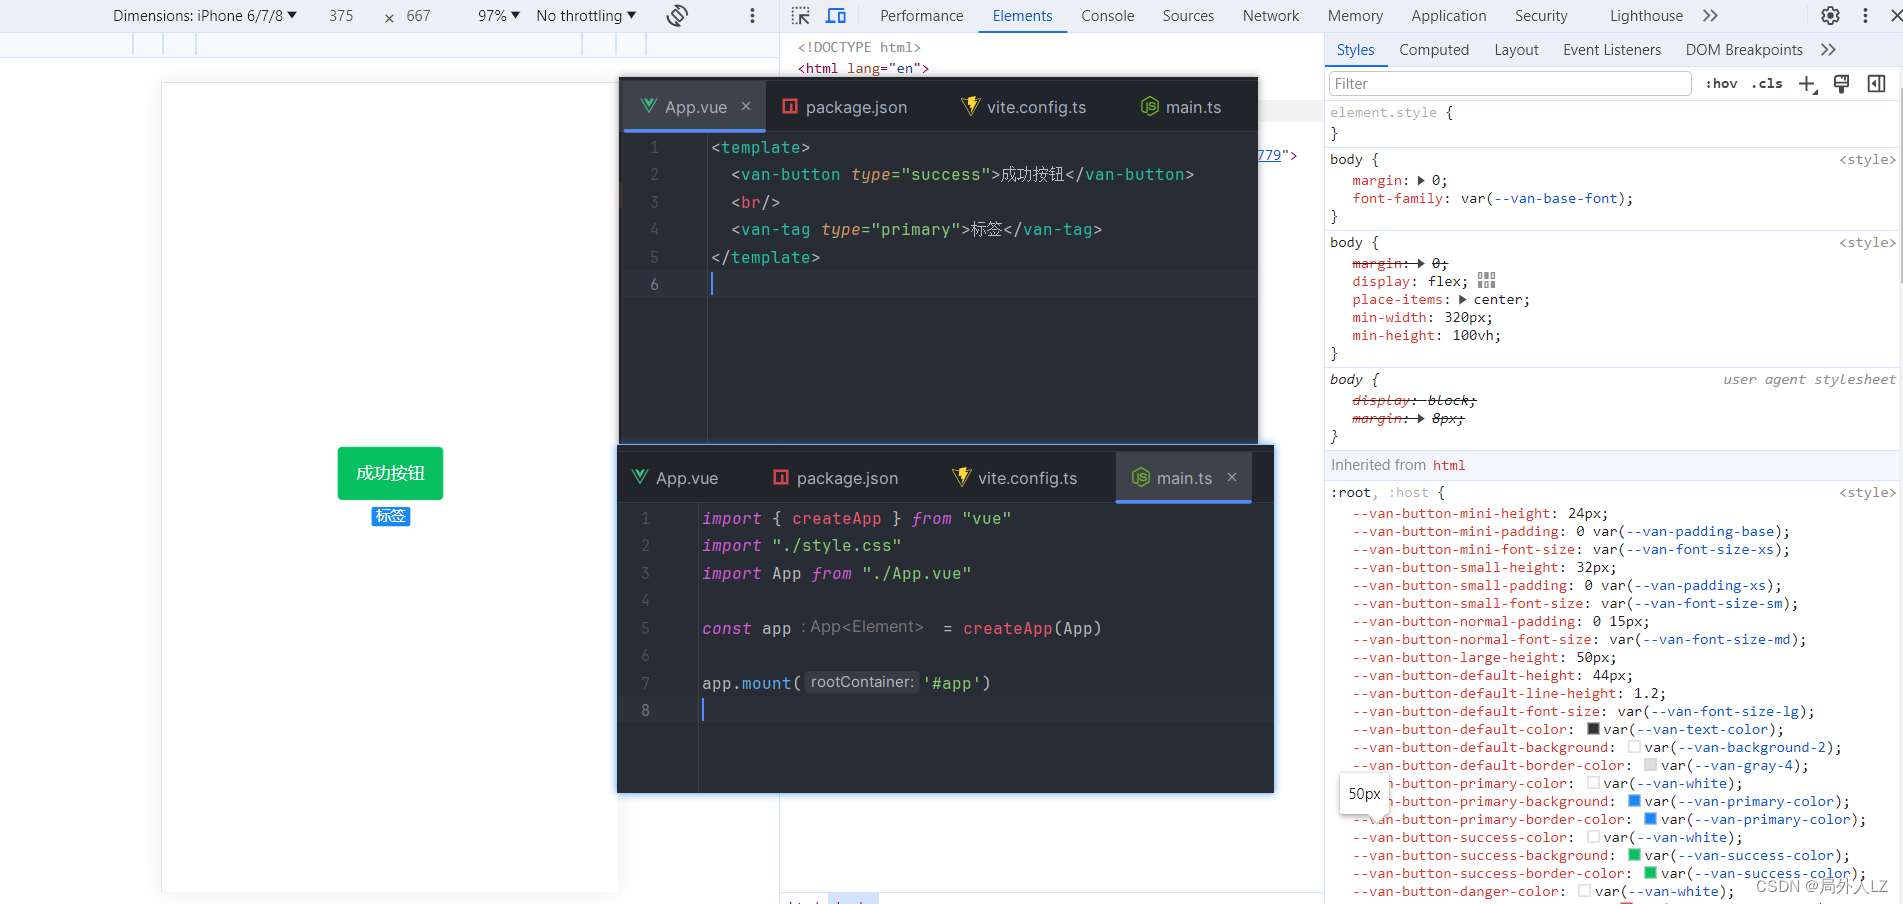Rotate the device viewport orientation
Screen dimensions: 1903x904
point(677,15)
